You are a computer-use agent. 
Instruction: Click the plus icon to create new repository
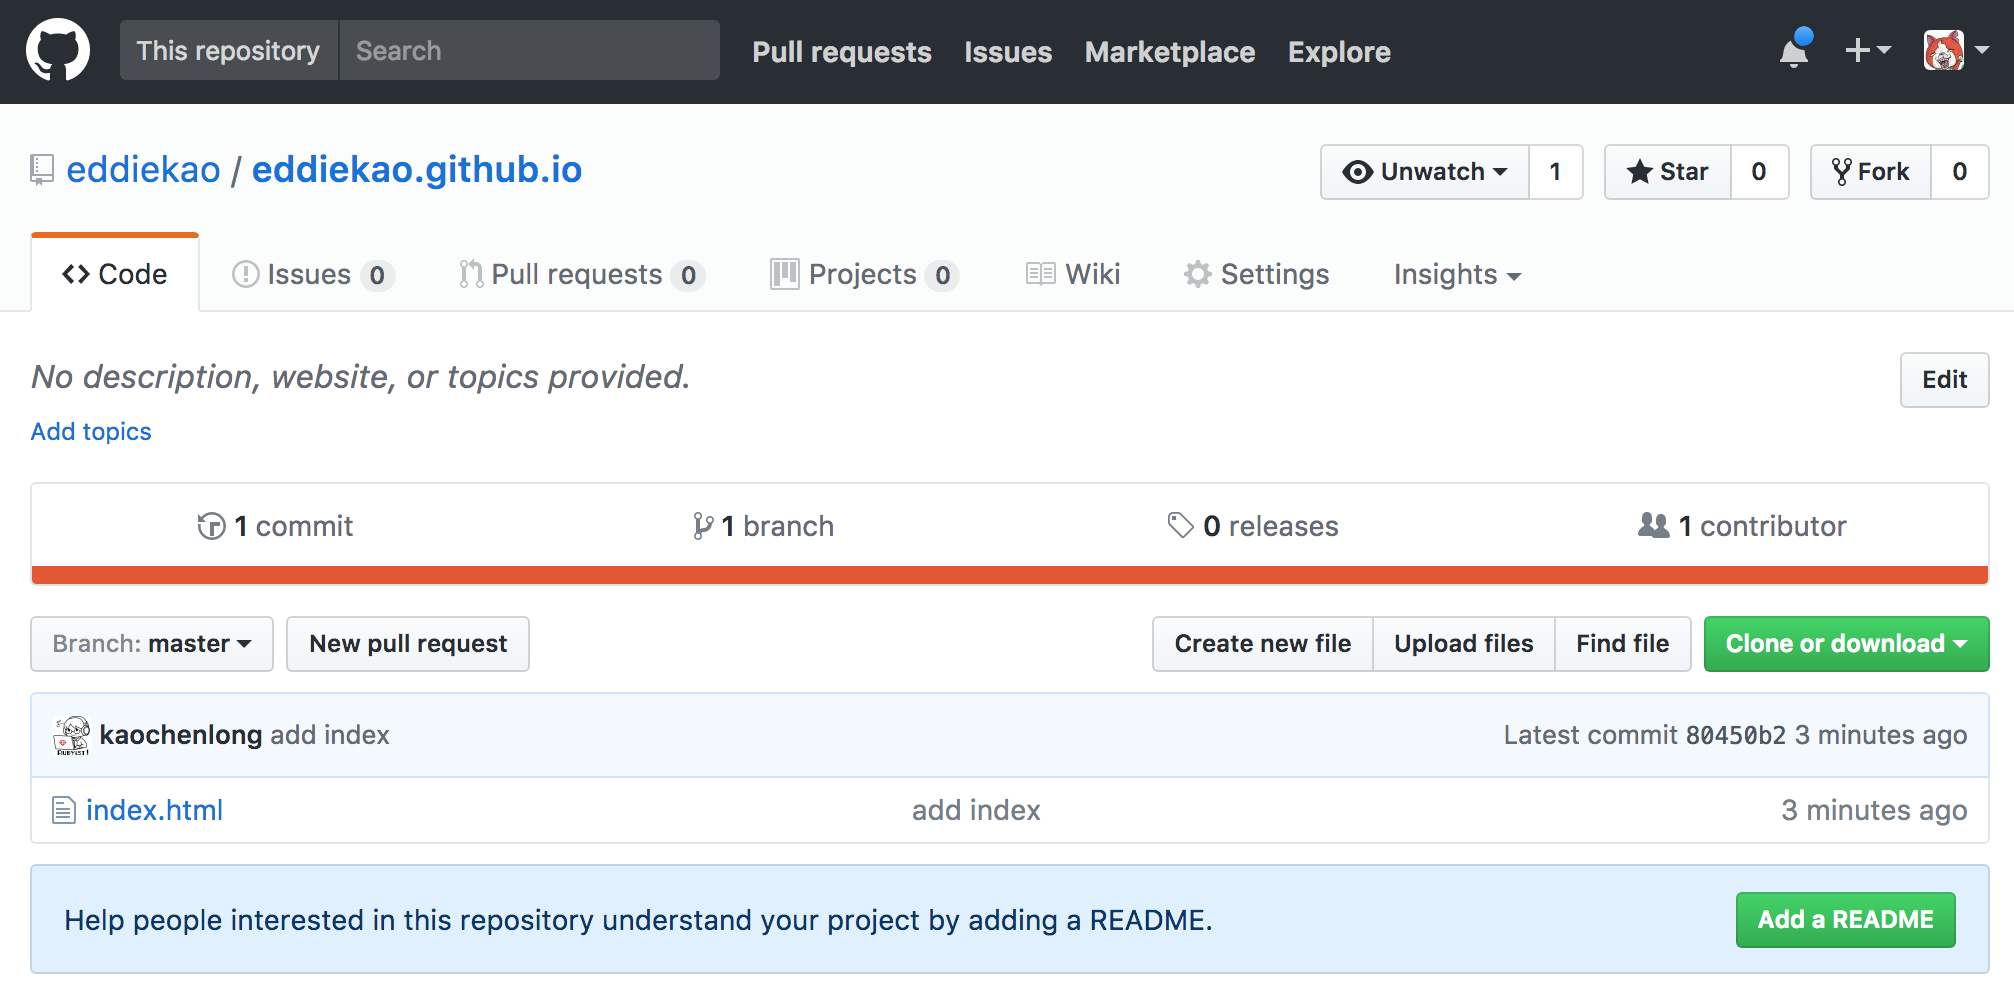pos(1858,50)
